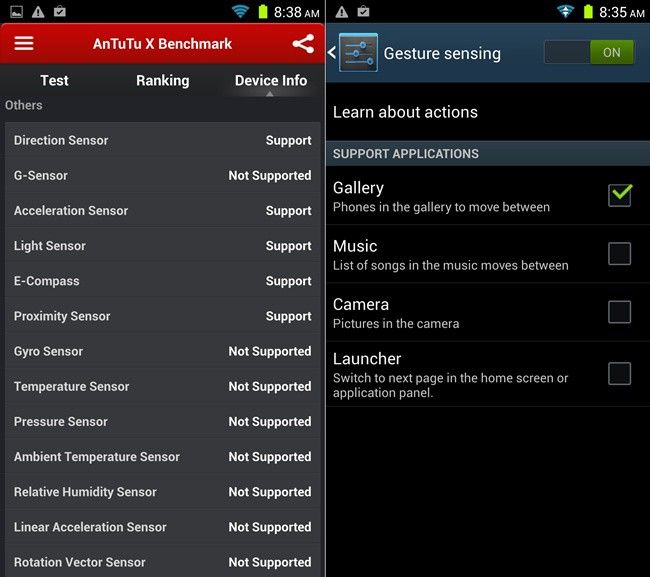Tap the 8:38 AM clock
The width and height of the screenshot is (650, 577).
(x=297, y=12)
